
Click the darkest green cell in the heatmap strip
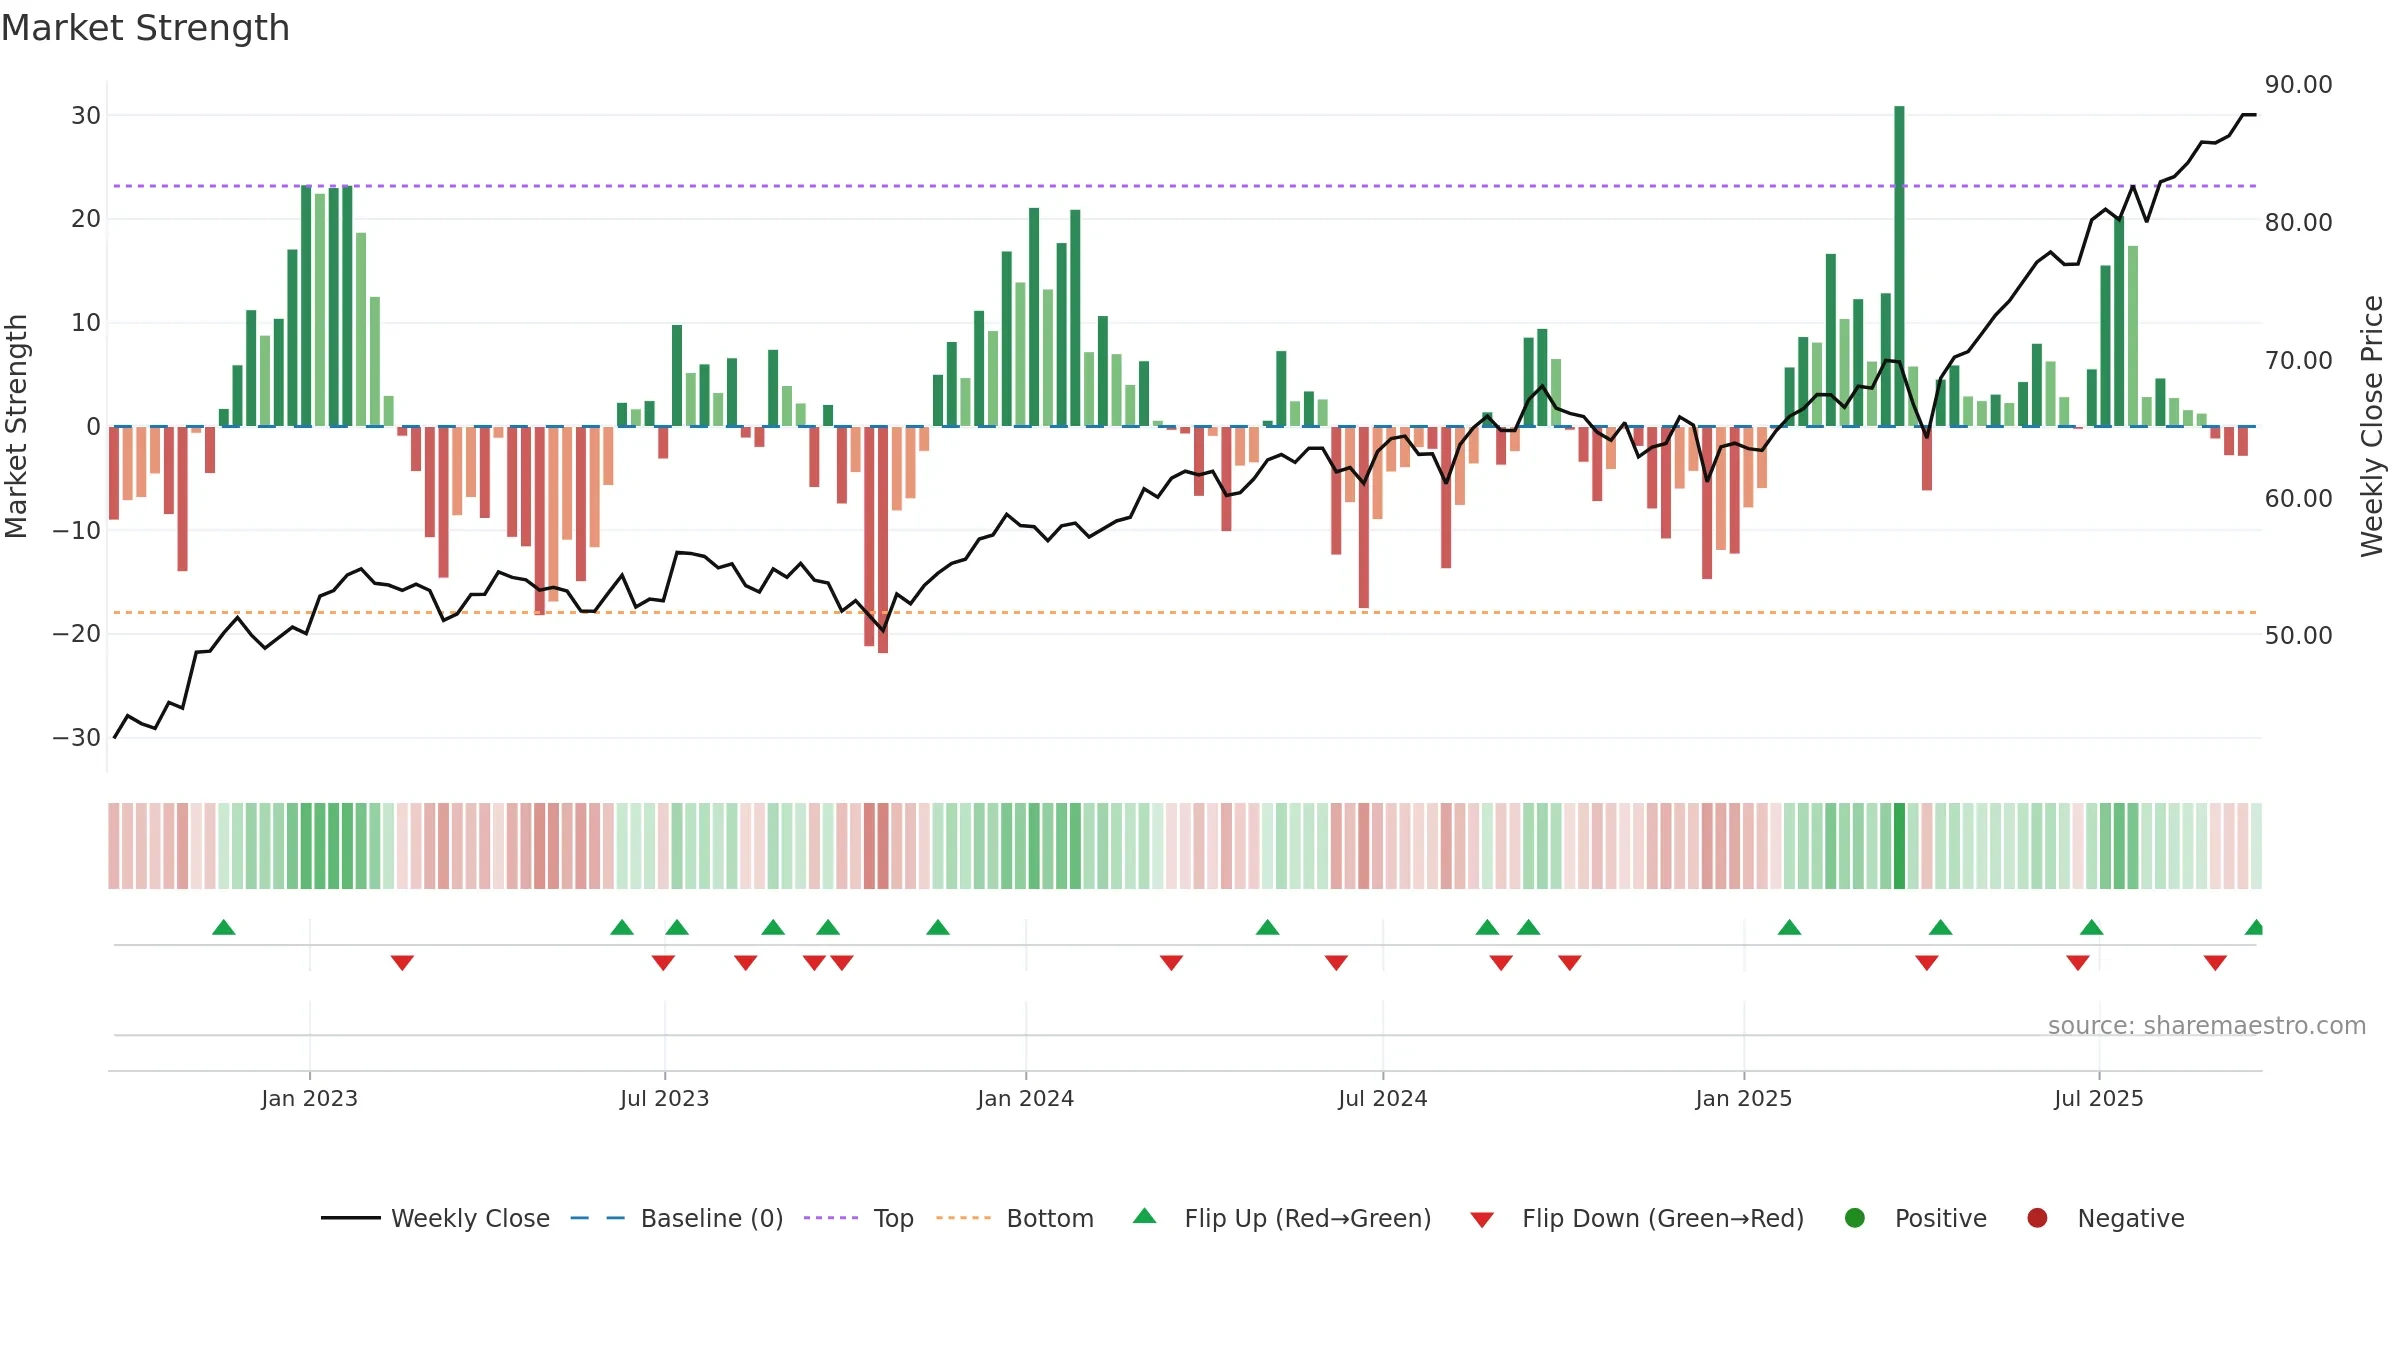click(1899, 845)
